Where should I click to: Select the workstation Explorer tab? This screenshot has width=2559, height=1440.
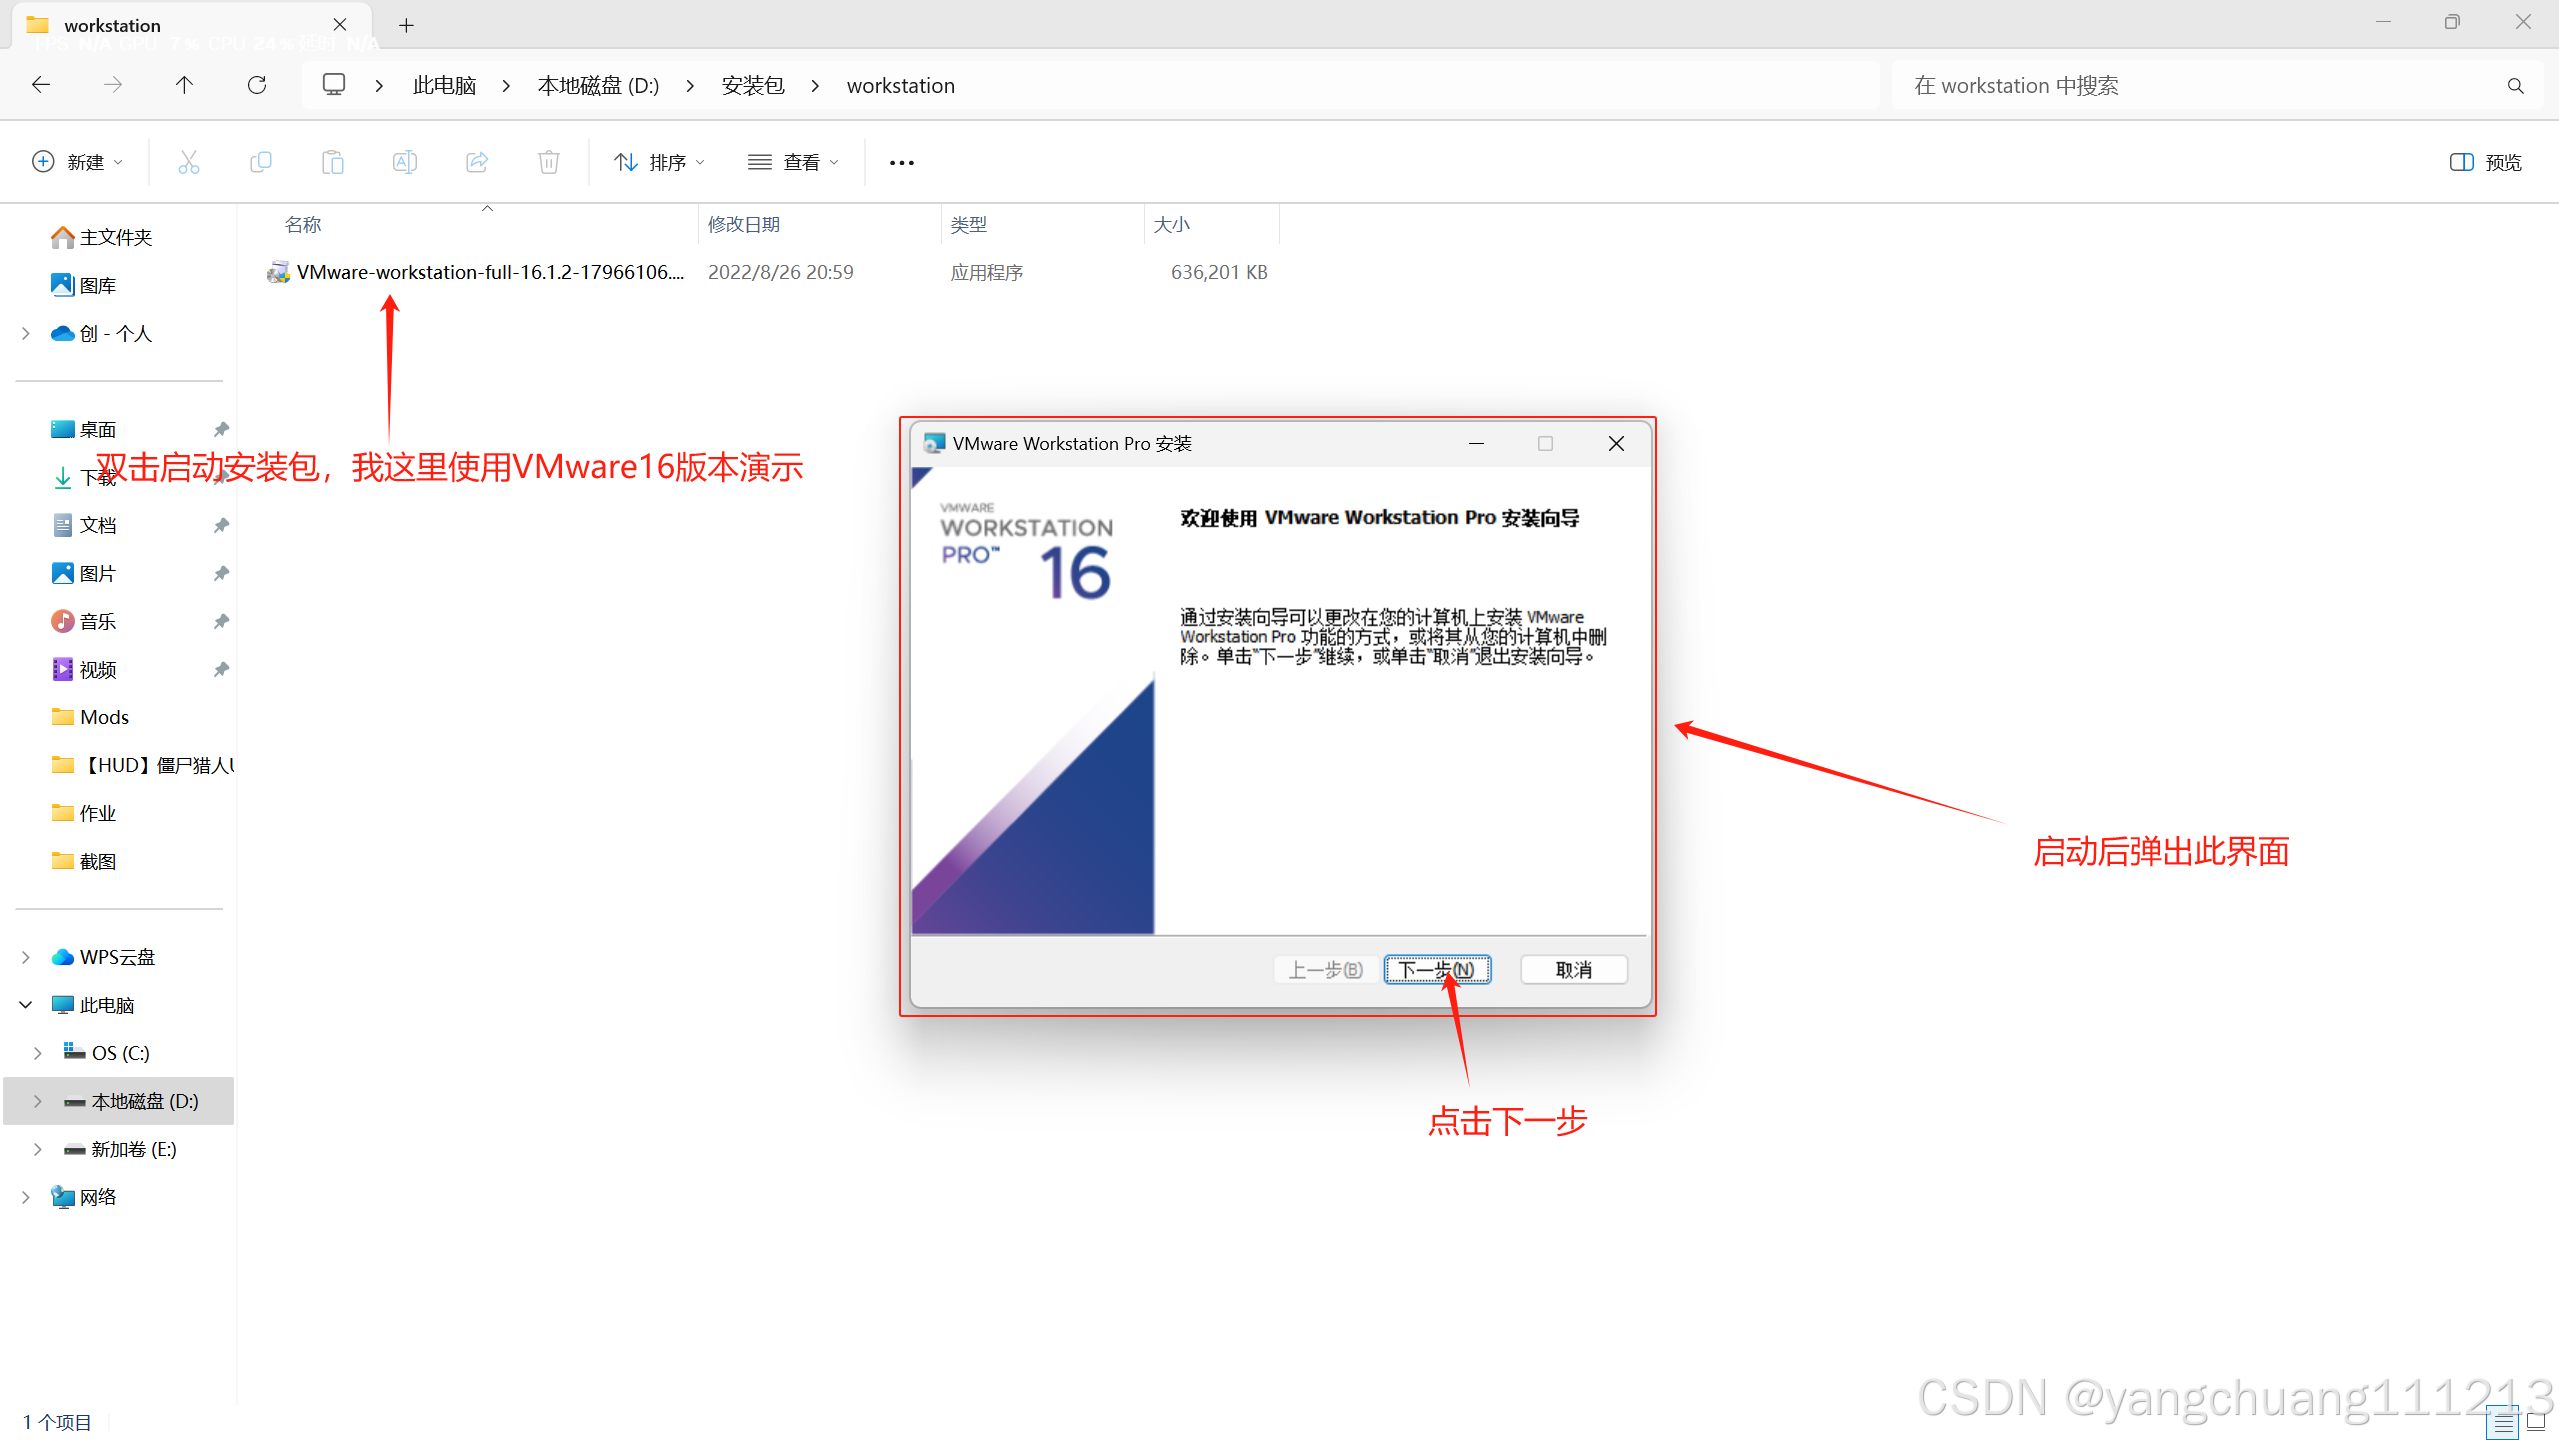point(192,25)
